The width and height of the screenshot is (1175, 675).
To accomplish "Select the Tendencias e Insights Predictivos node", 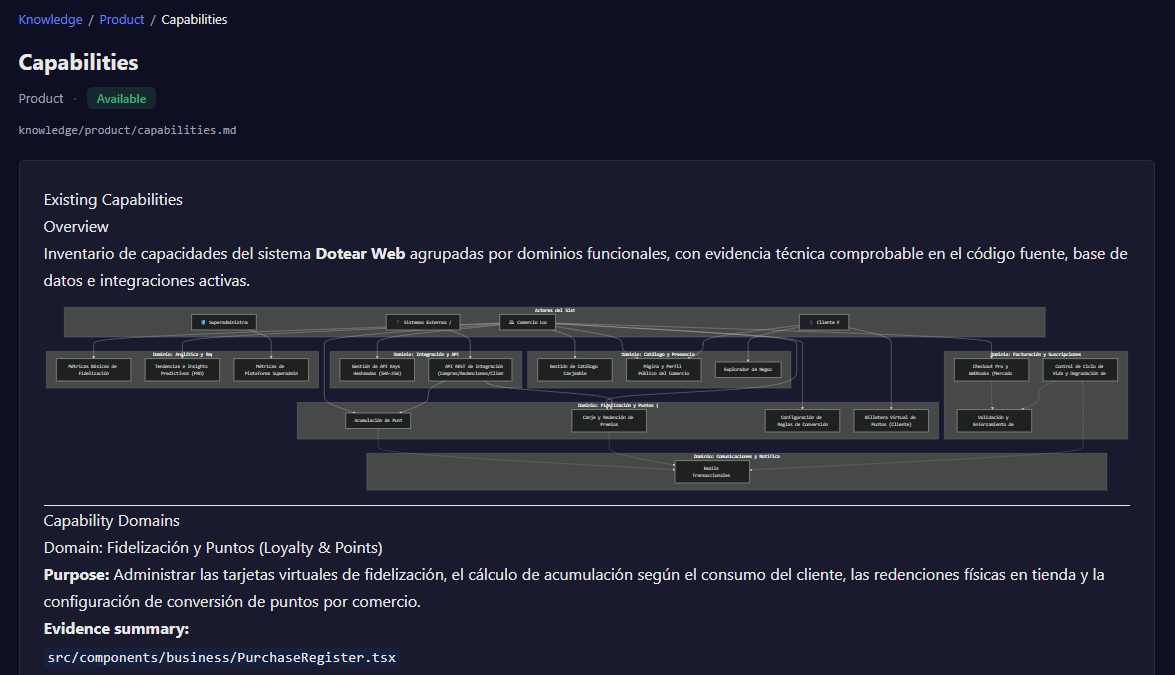I will (182, 369).
